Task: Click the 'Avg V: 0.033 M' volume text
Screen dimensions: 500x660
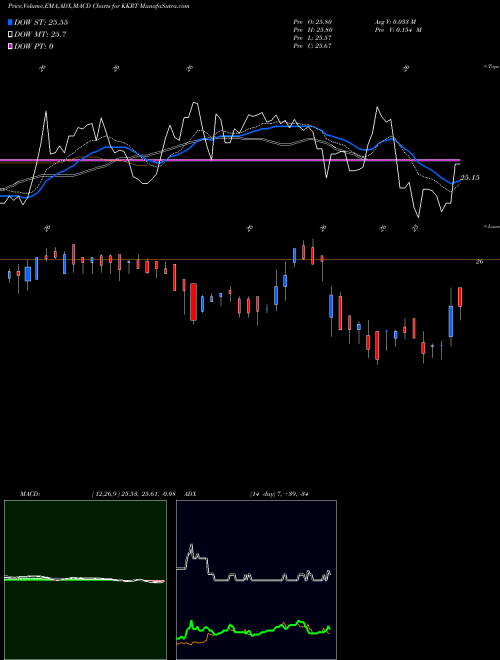Action: [x=395, y=22]
